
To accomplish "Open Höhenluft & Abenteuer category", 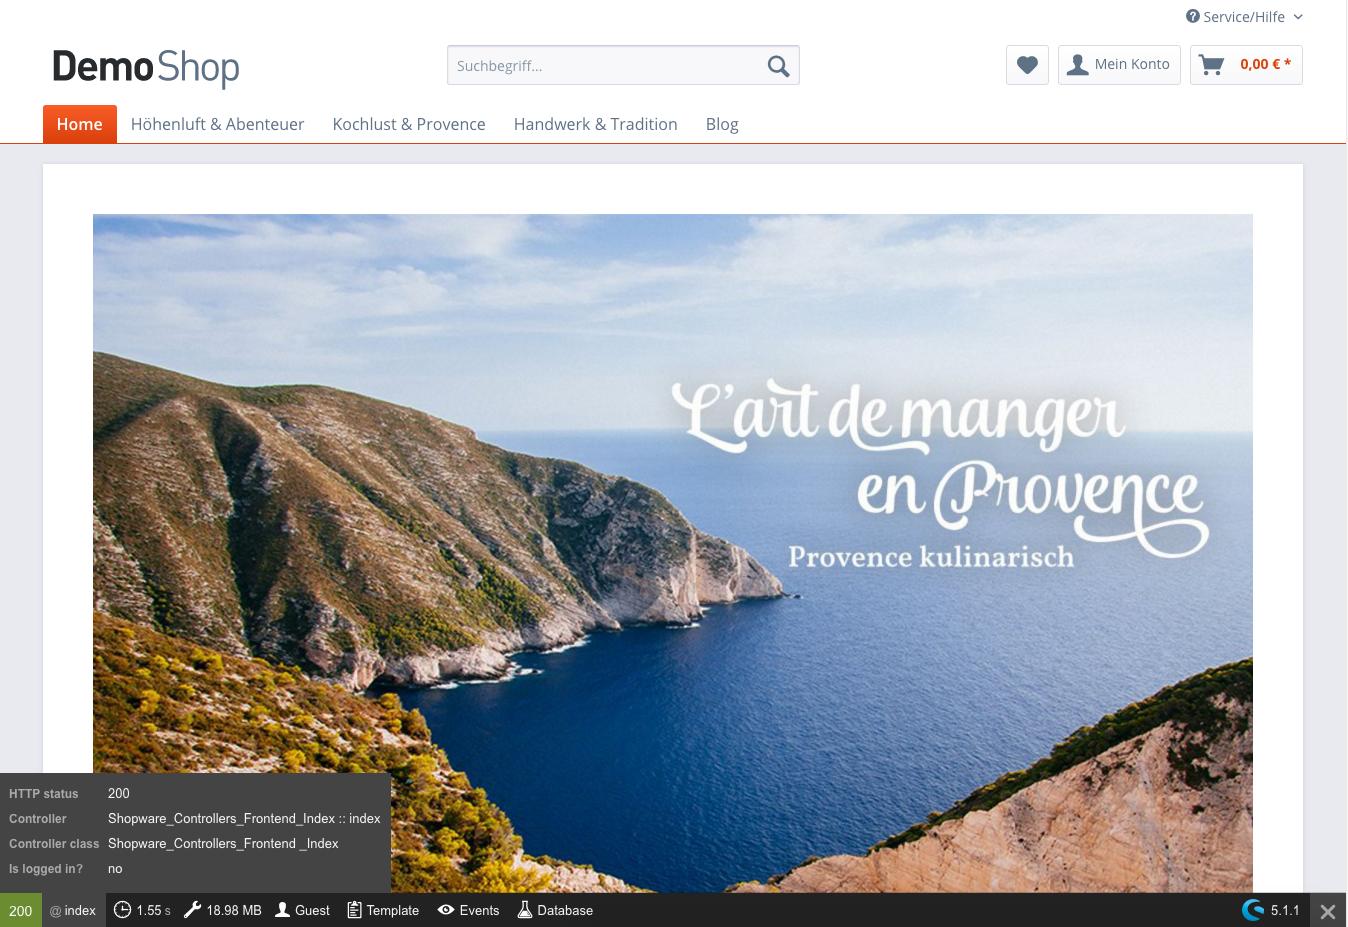I will point(217,124).
